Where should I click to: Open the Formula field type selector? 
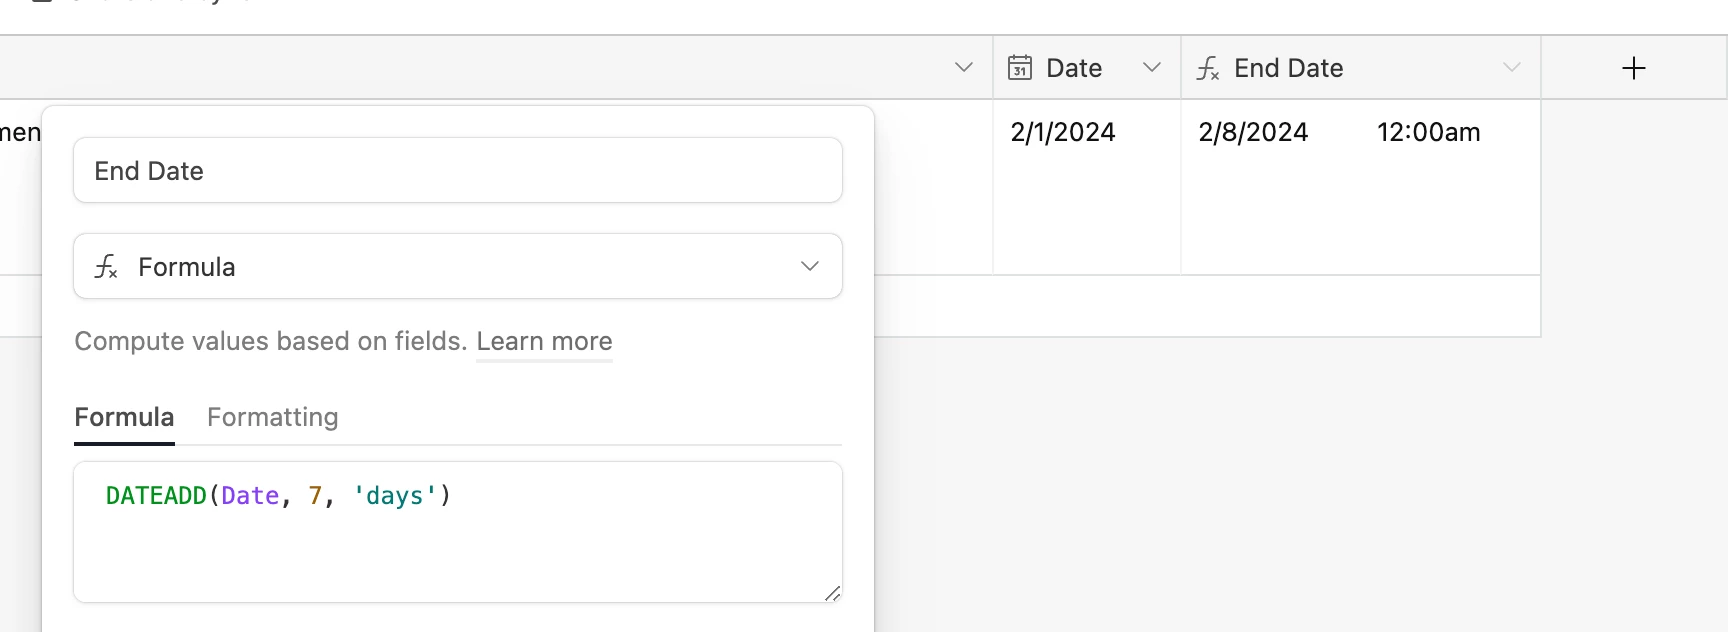click(x=458, y=266)
